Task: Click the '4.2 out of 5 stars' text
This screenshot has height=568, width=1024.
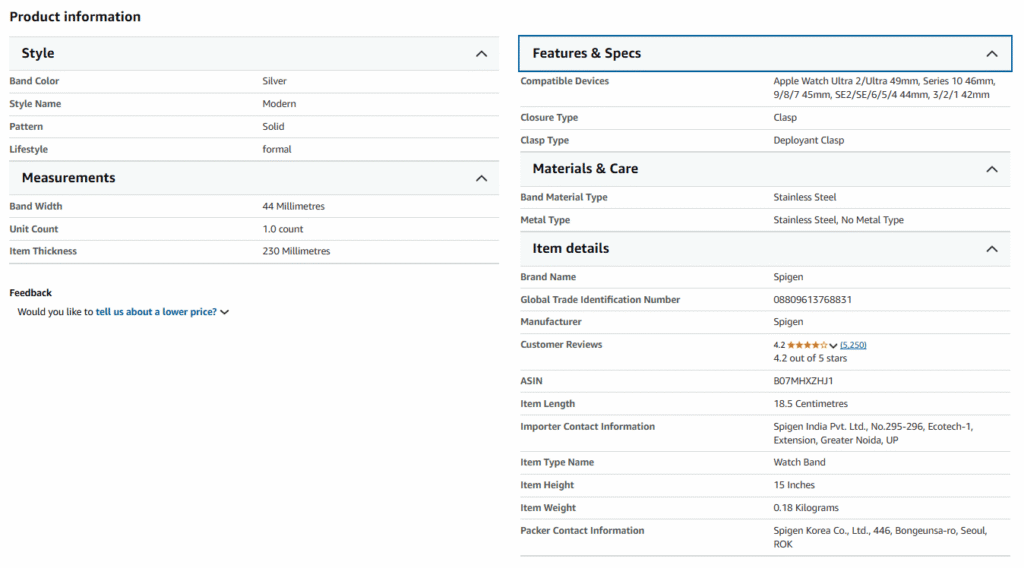Action: pyautogui.click(x=810, y=358)
